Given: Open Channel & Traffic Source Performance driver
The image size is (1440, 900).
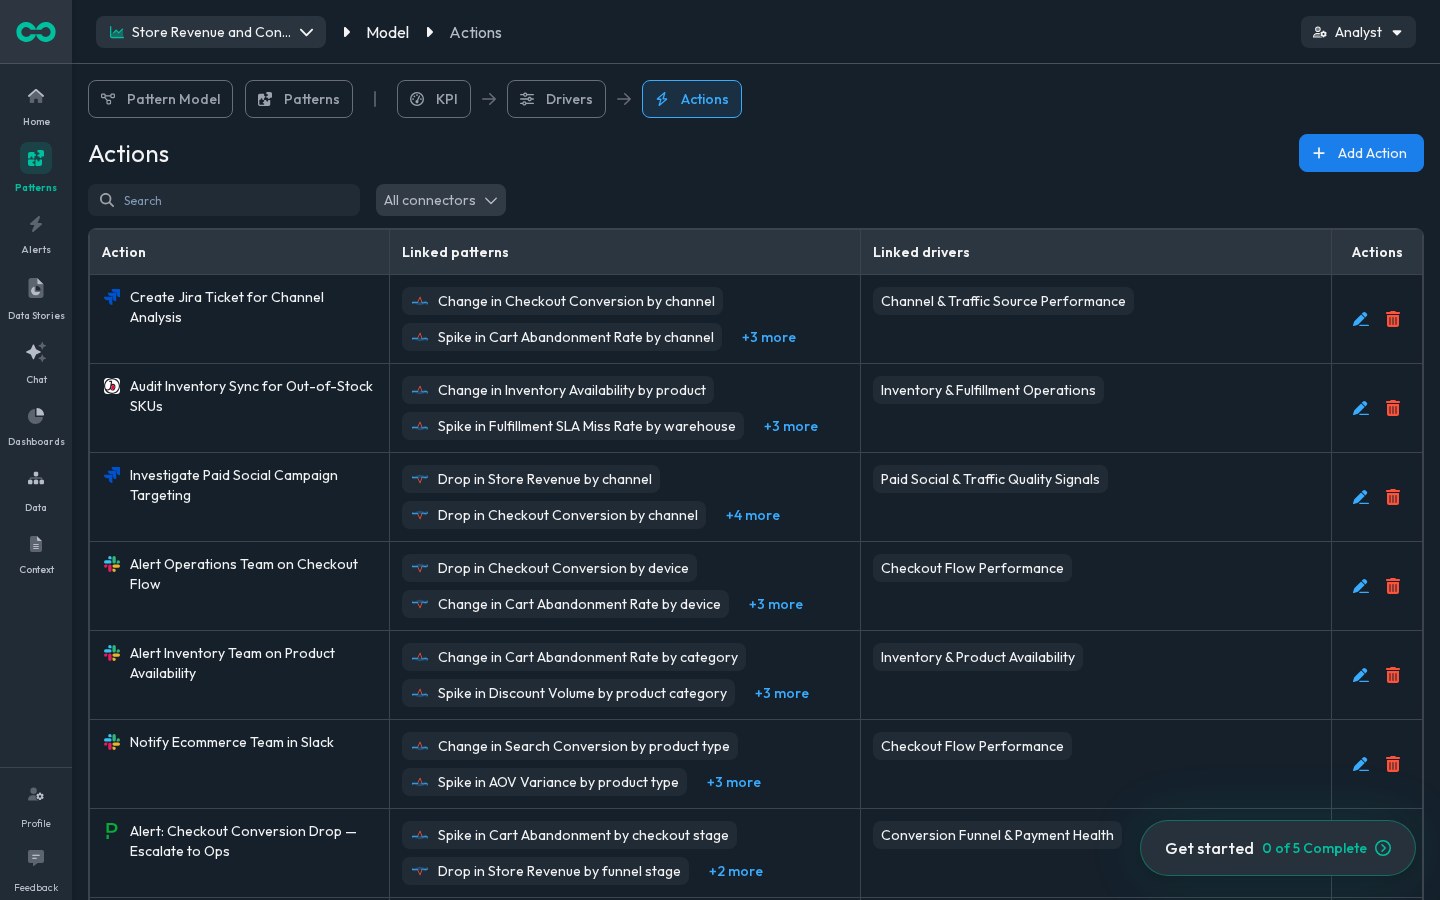Looking at the screenshot, I should [x=1003, y=301].
